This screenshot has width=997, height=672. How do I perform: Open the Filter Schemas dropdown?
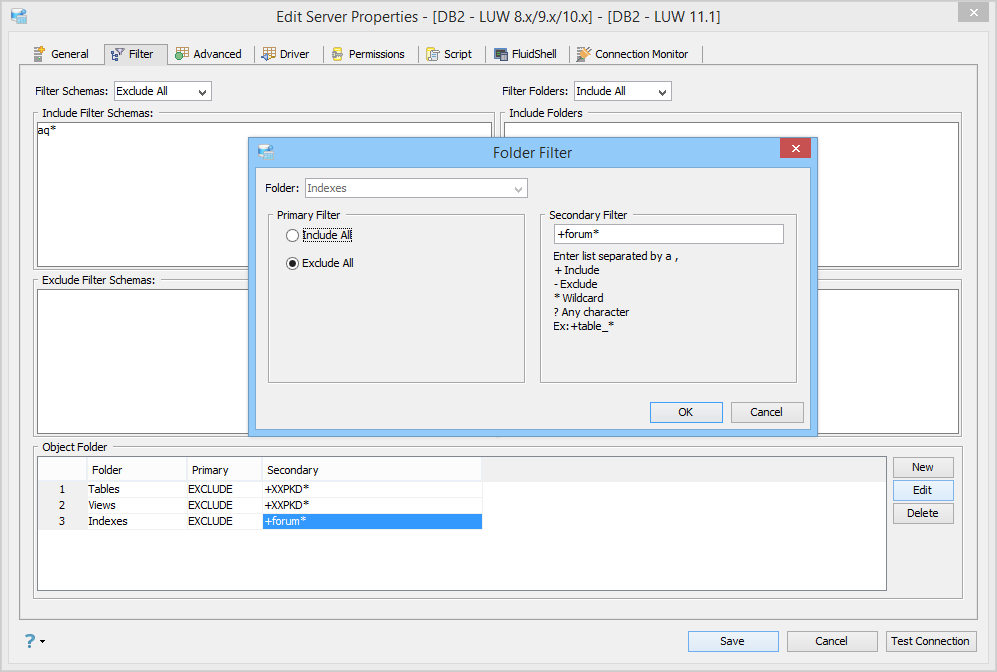point(163,91)
